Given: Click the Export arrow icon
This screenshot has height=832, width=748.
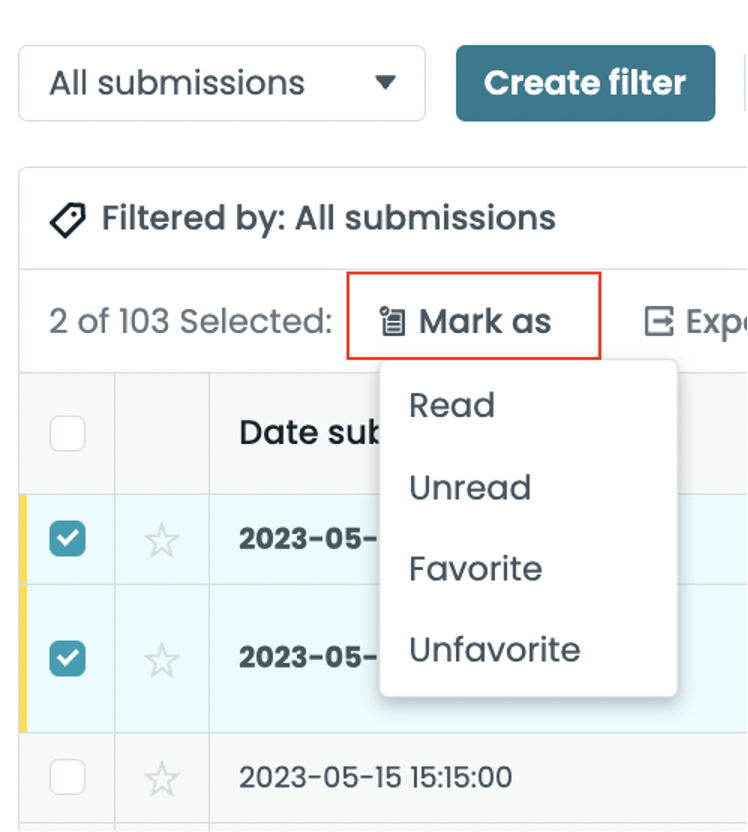Looking at the screenshot, I should 658,322.
